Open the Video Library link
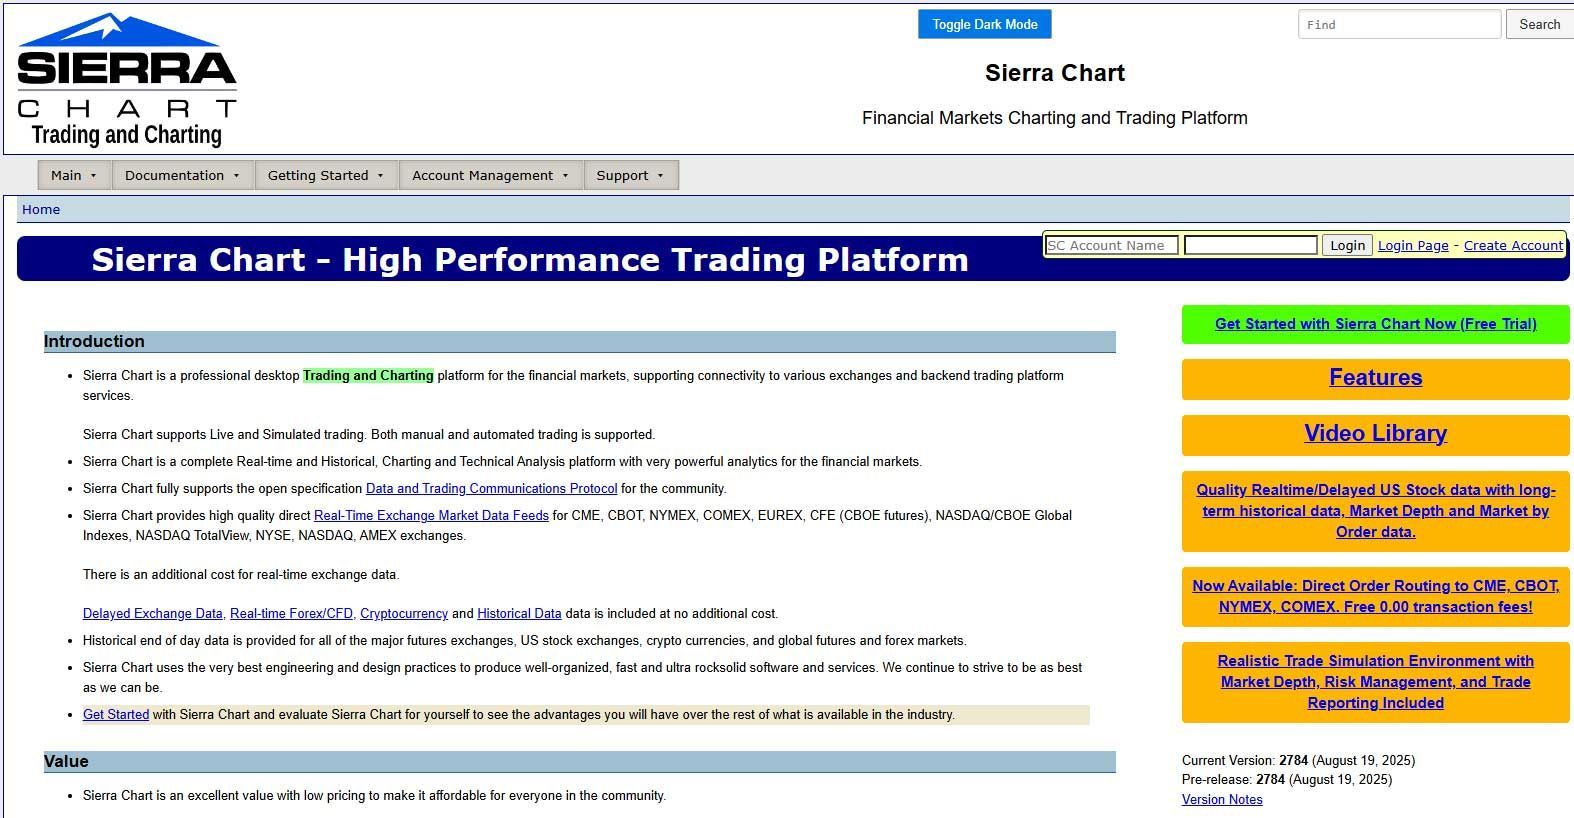 [1375, 433]
